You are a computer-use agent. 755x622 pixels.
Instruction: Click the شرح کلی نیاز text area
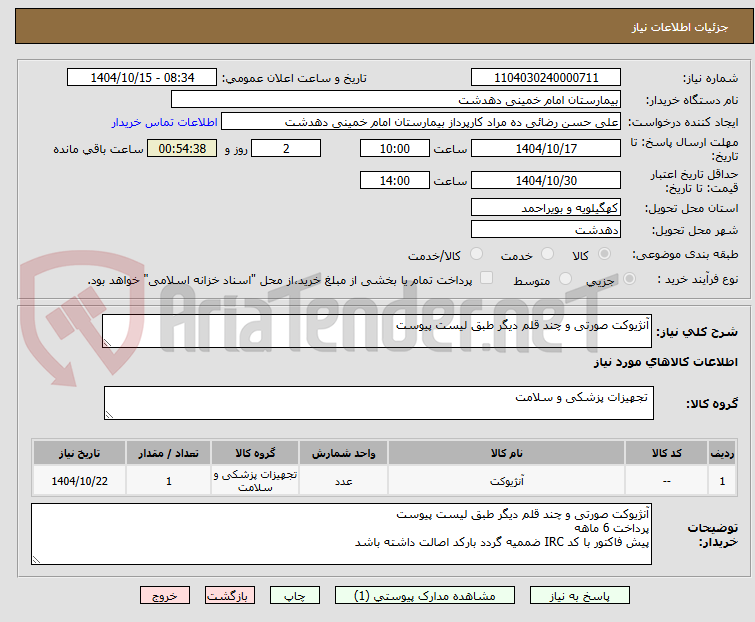(x=377, y=331)
